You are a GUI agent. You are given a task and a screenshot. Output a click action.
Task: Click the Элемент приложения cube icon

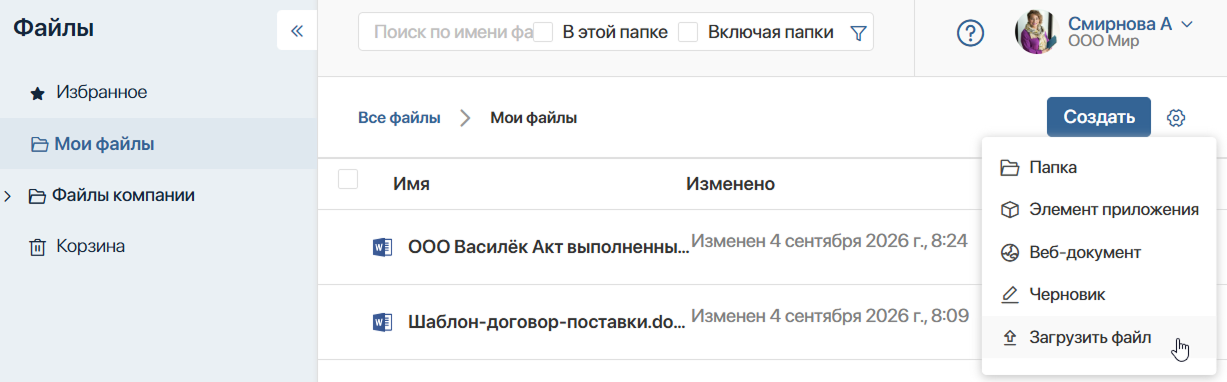click(x=1009, y=210)
